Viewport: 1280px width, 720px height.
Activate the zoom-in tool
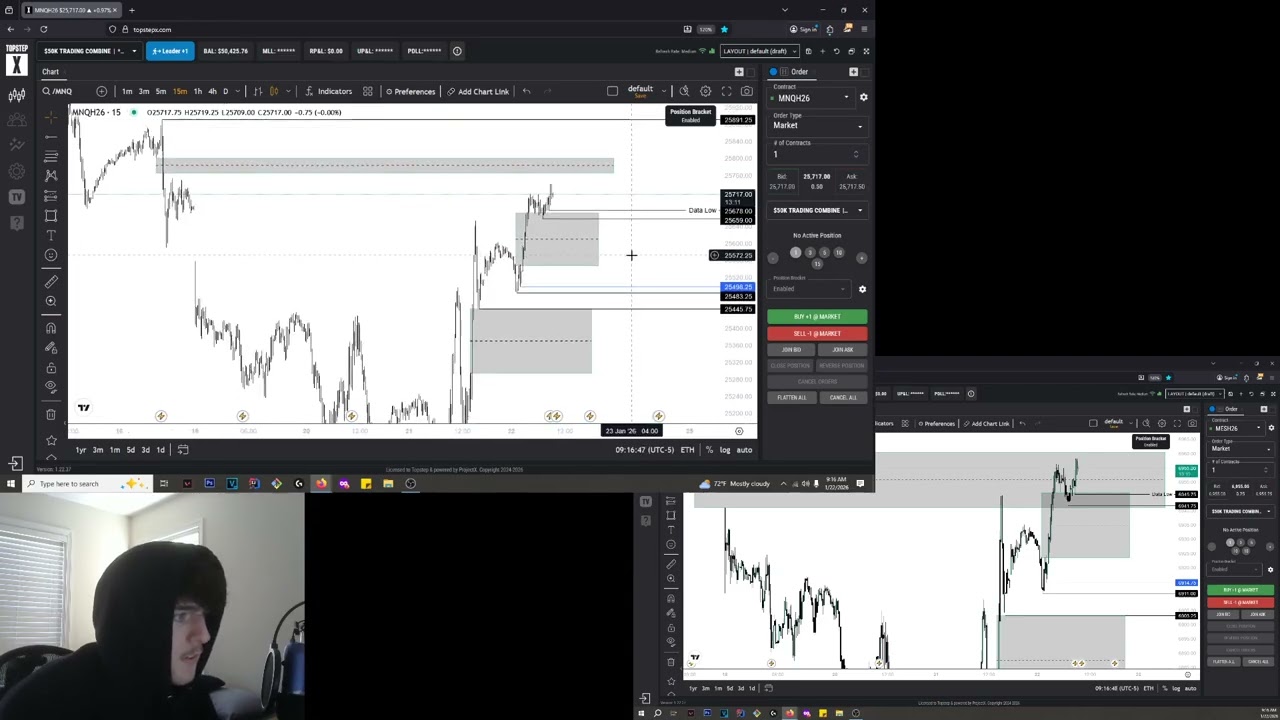pos(51,301)
